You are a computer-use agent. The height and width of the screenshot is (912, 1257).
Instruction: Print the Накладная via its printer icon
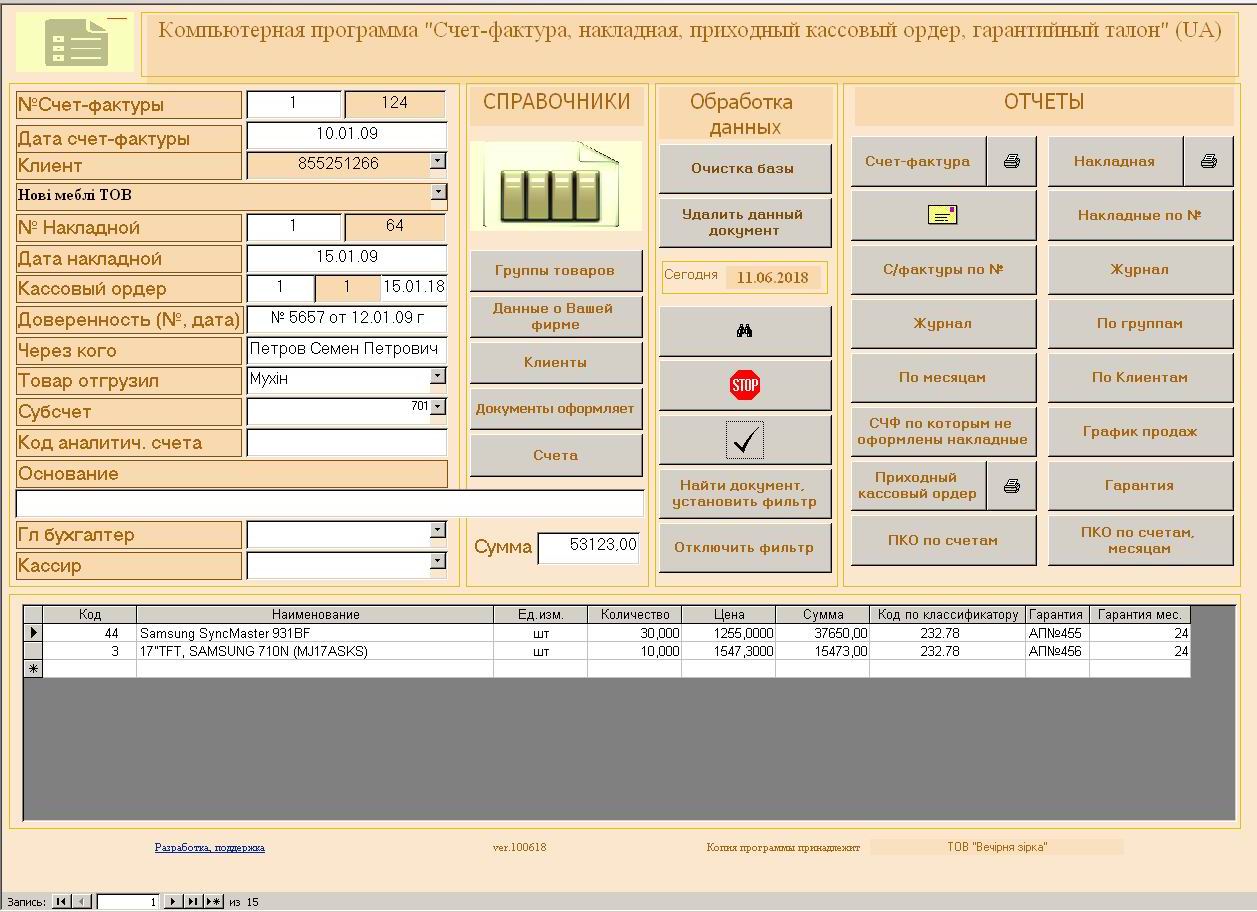coord(1208,161)
